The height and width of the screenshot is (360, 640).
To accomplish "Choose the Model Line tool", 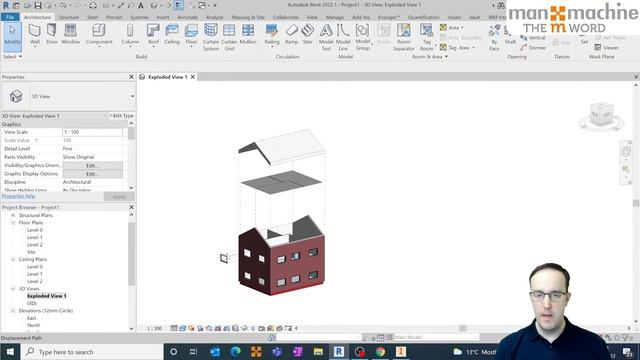I will pyautogui.click(x=343, y=37).
